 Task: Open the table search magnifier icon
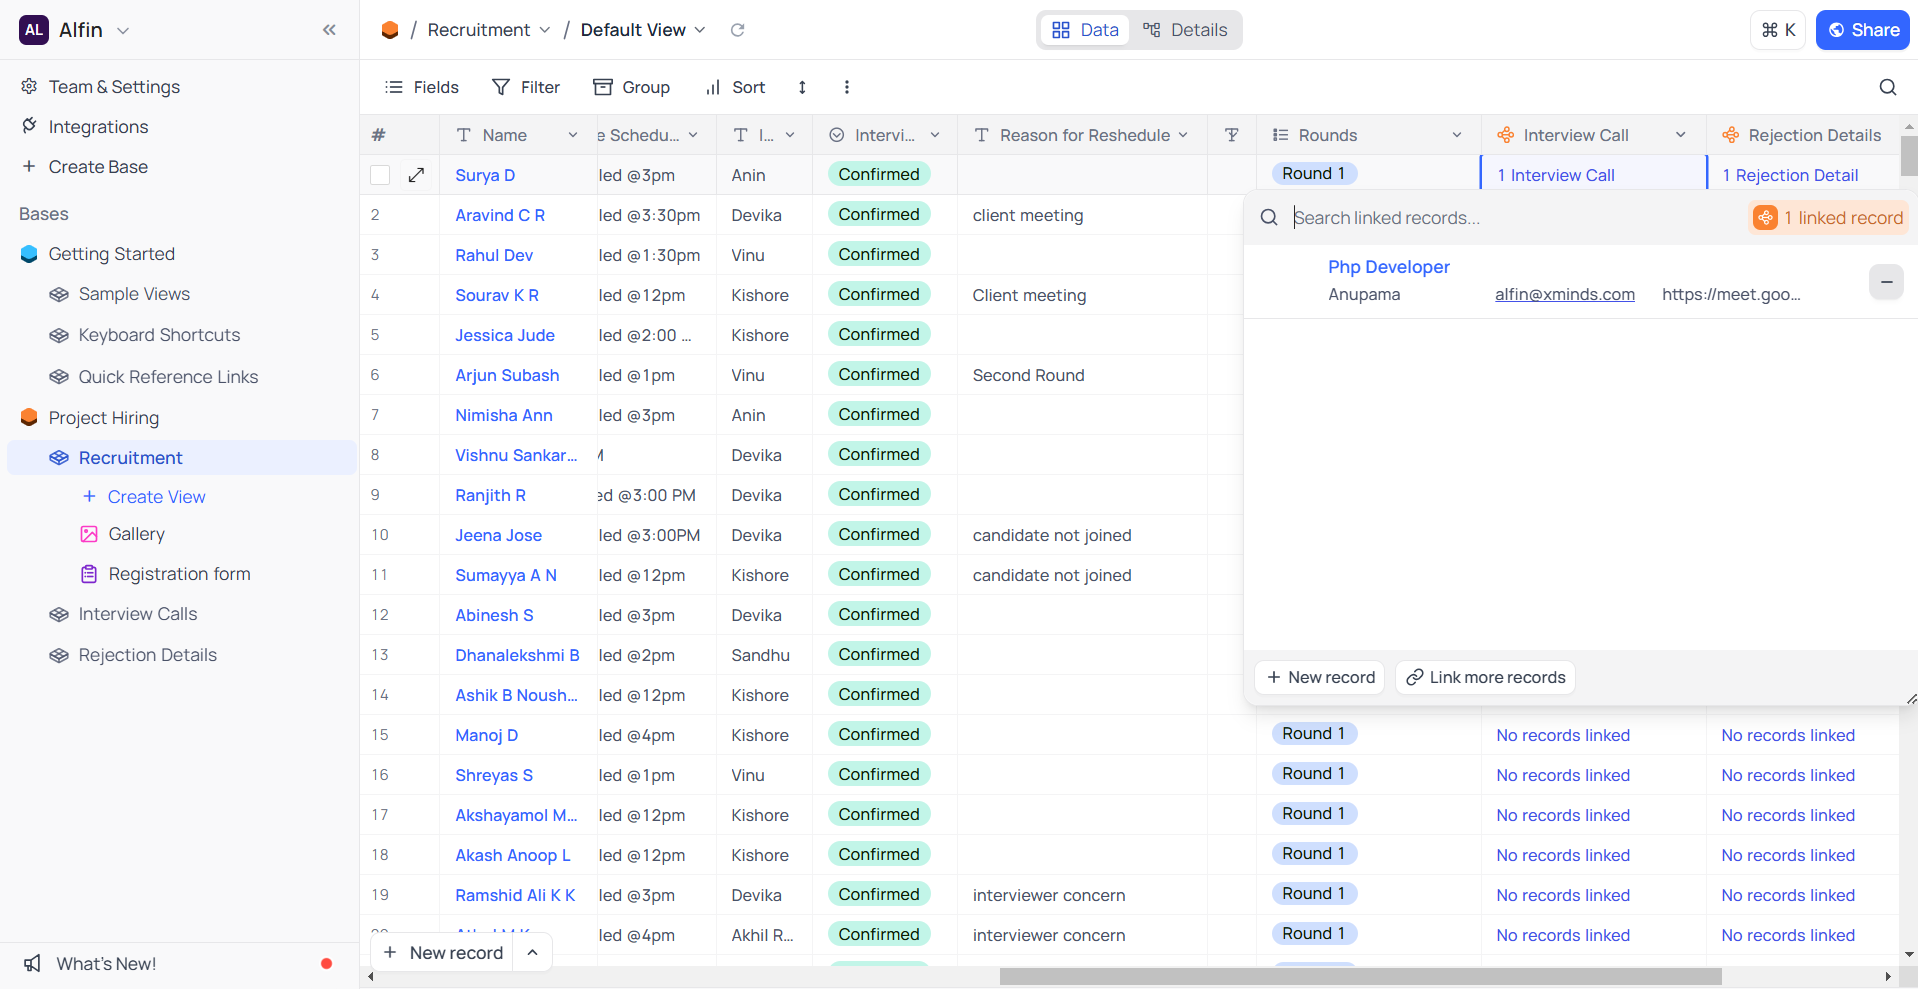(1887, 87)
